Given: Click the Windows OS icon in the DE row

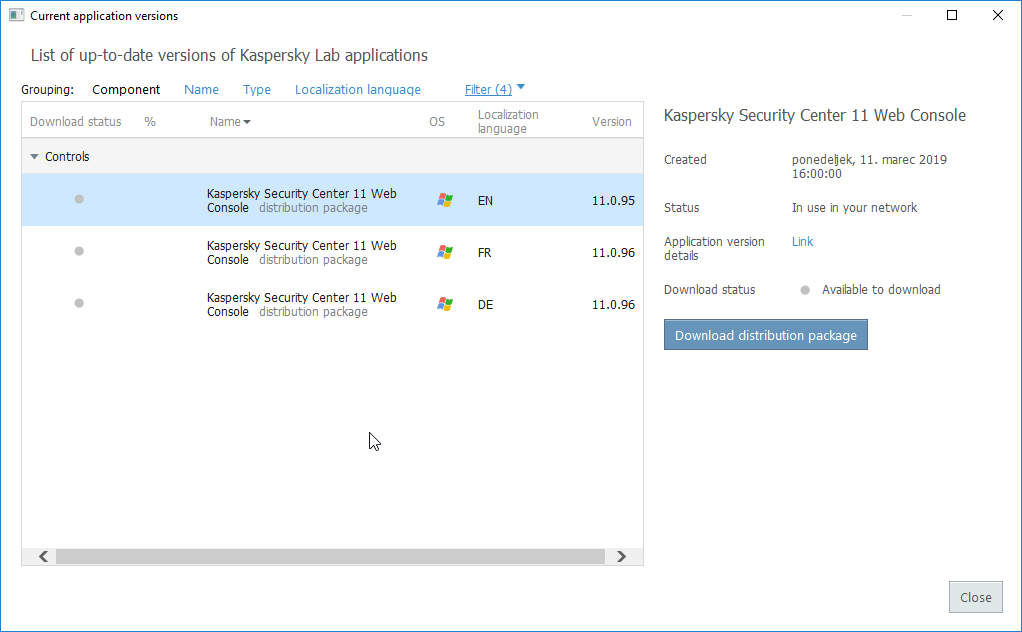Looking at the screenshot, I should click(x=445, y=304).
